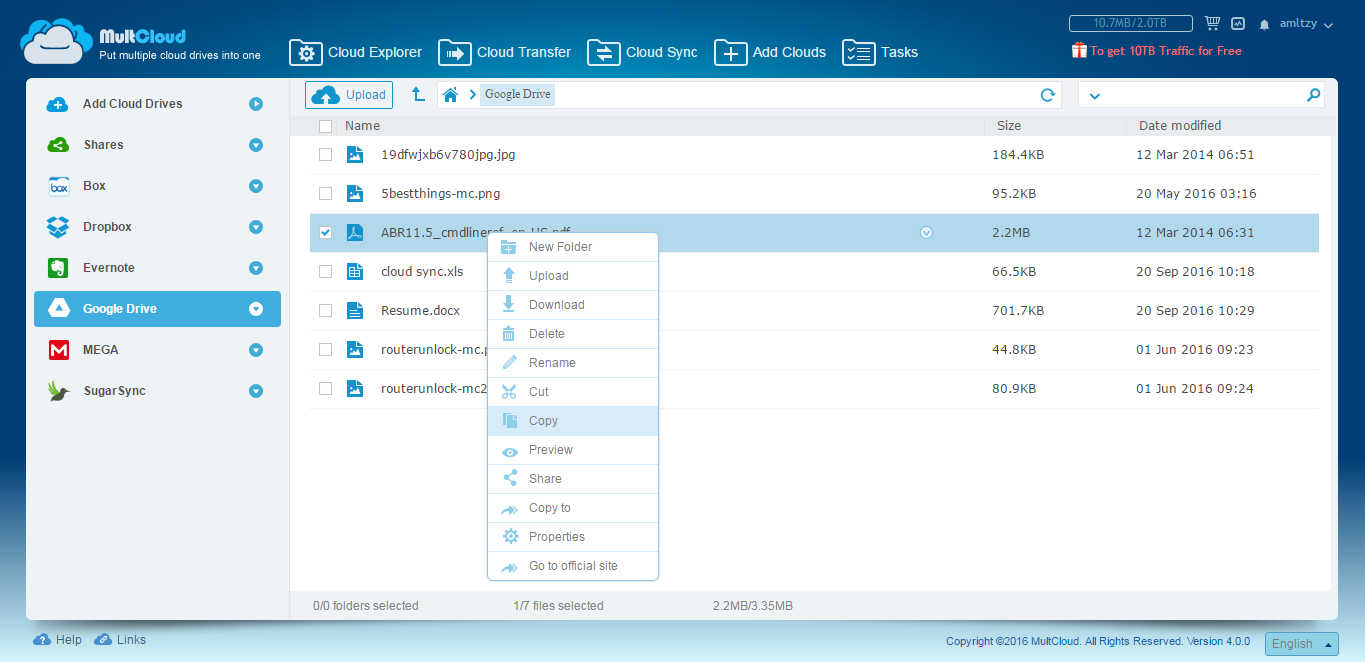Click the refresh icon in the path bar
Screen dimensions: 1365x662
pyautogui.click(x=1047, y=95)
